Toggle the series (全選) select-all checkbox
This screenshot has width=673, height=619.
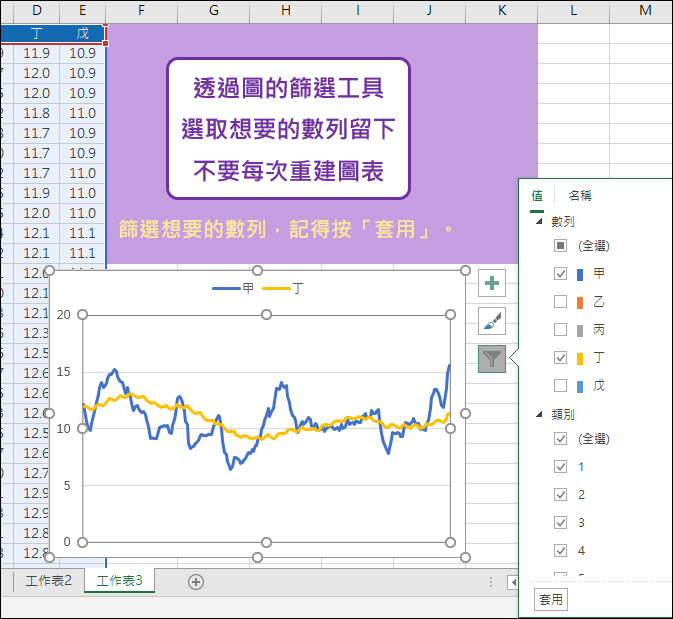[560, 246]
